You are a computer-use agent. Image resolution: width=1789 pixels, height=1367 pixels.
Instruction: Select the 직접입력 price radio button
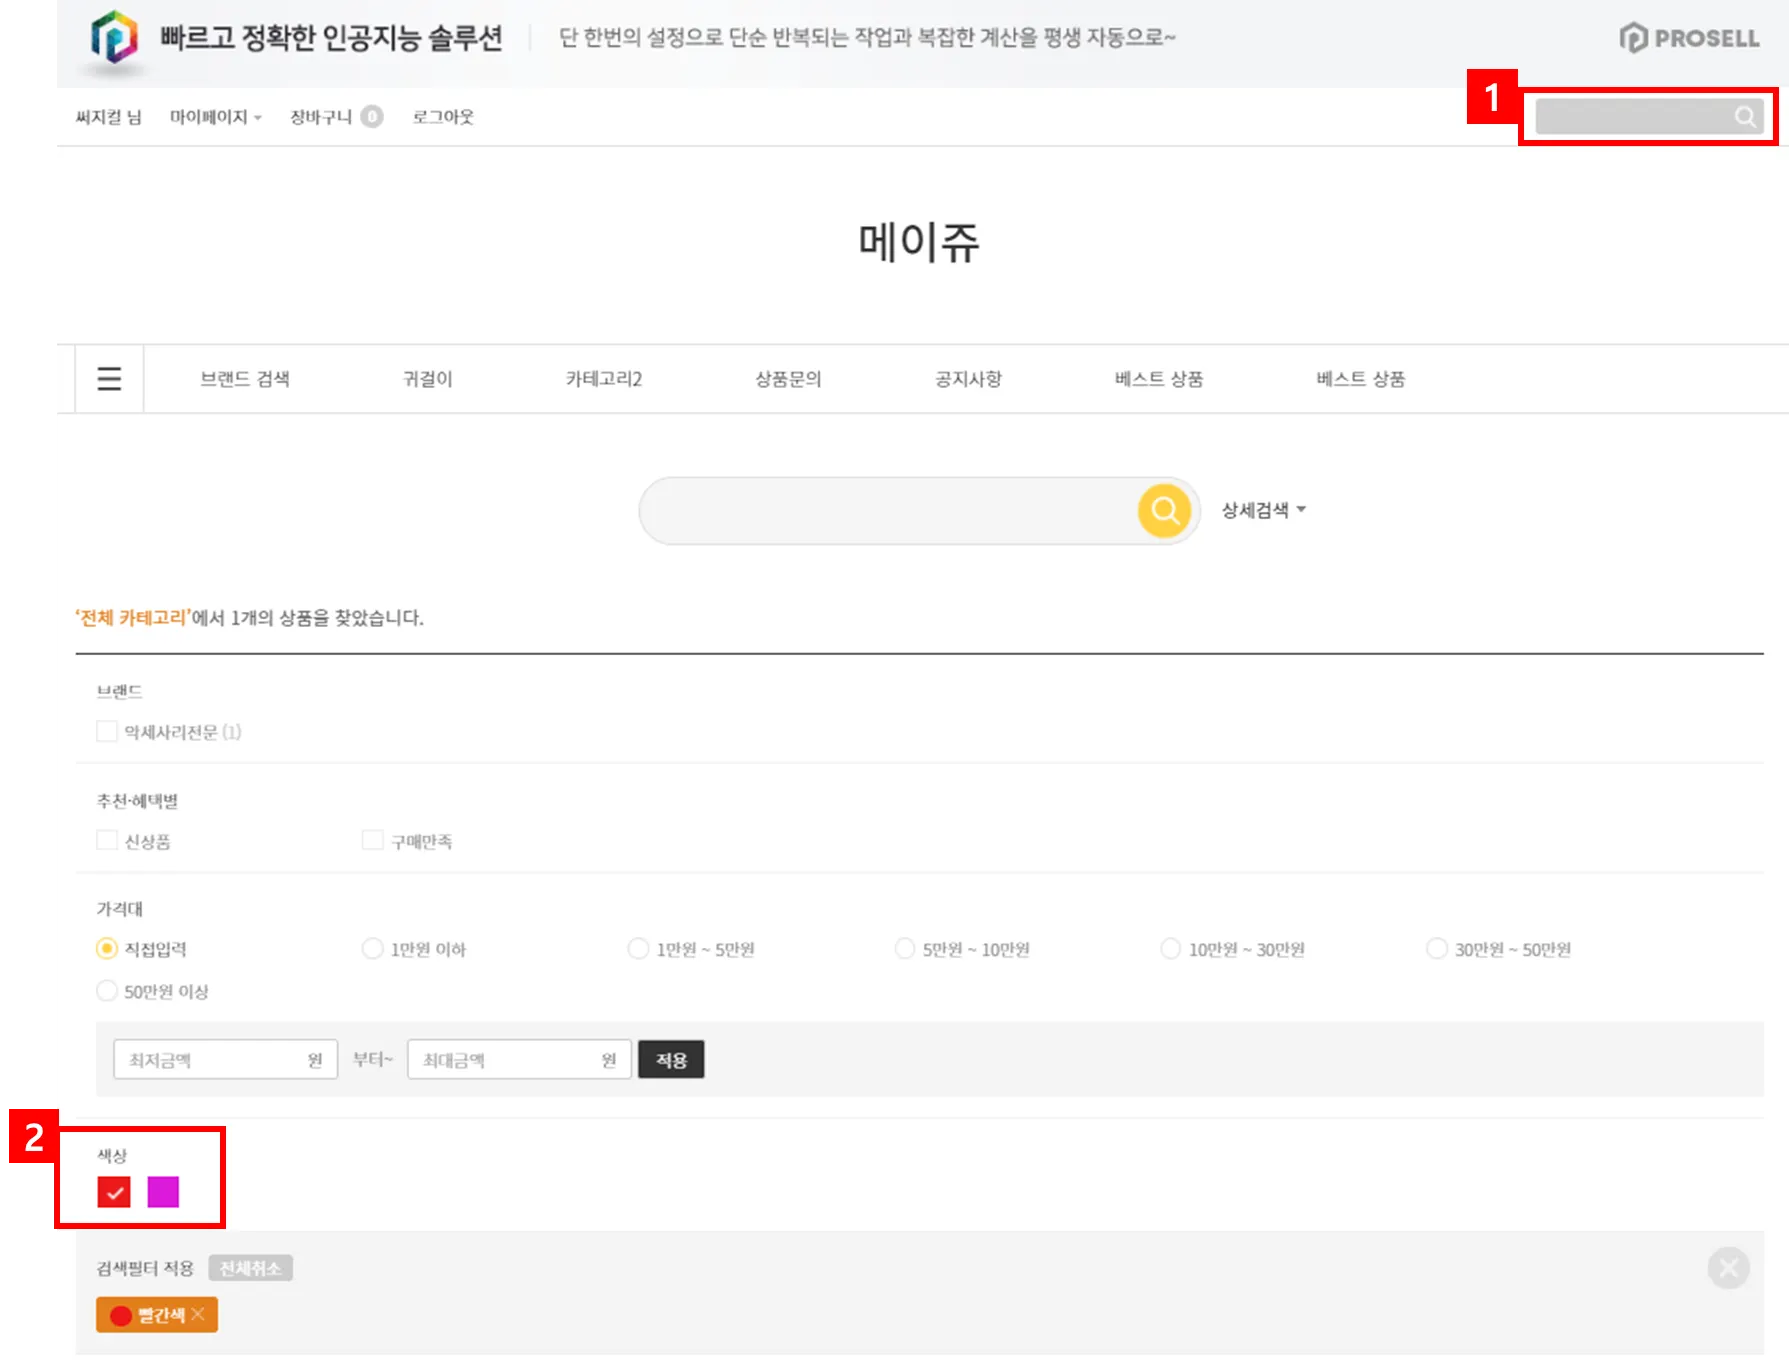(x=107, y=948)
